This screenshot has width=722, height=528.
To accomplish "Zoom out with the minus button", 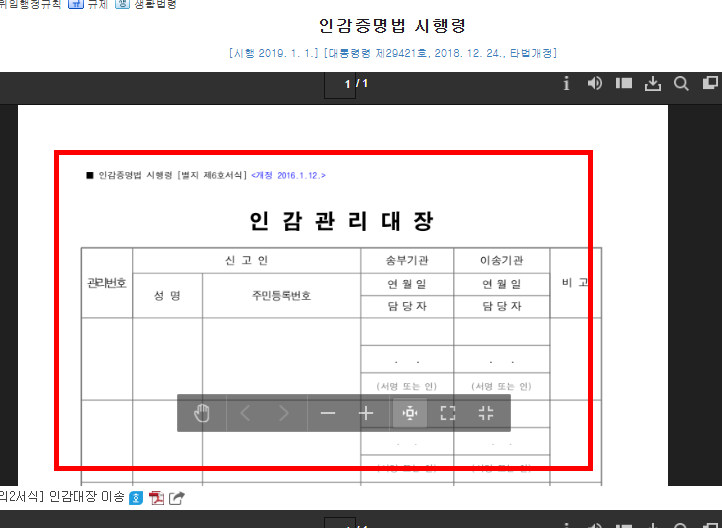I will tap(328, 413).
